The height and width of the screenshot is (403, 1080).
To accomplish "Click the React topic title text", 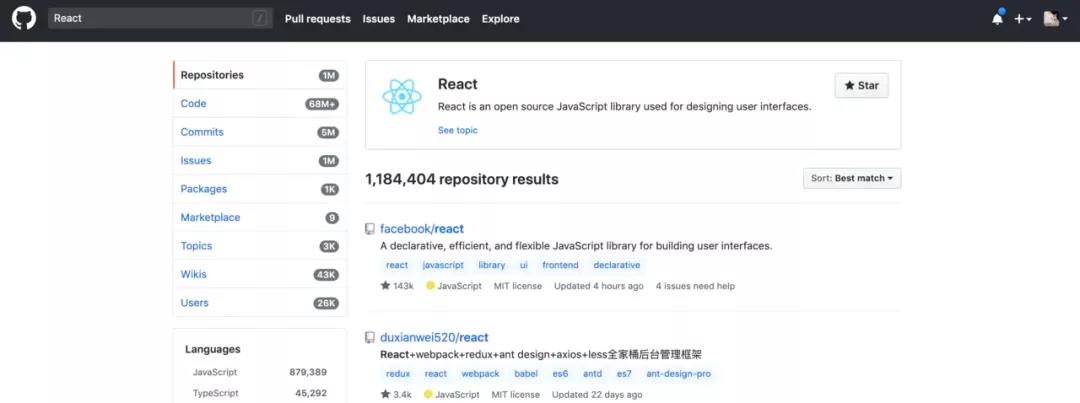I will [457, 84].
